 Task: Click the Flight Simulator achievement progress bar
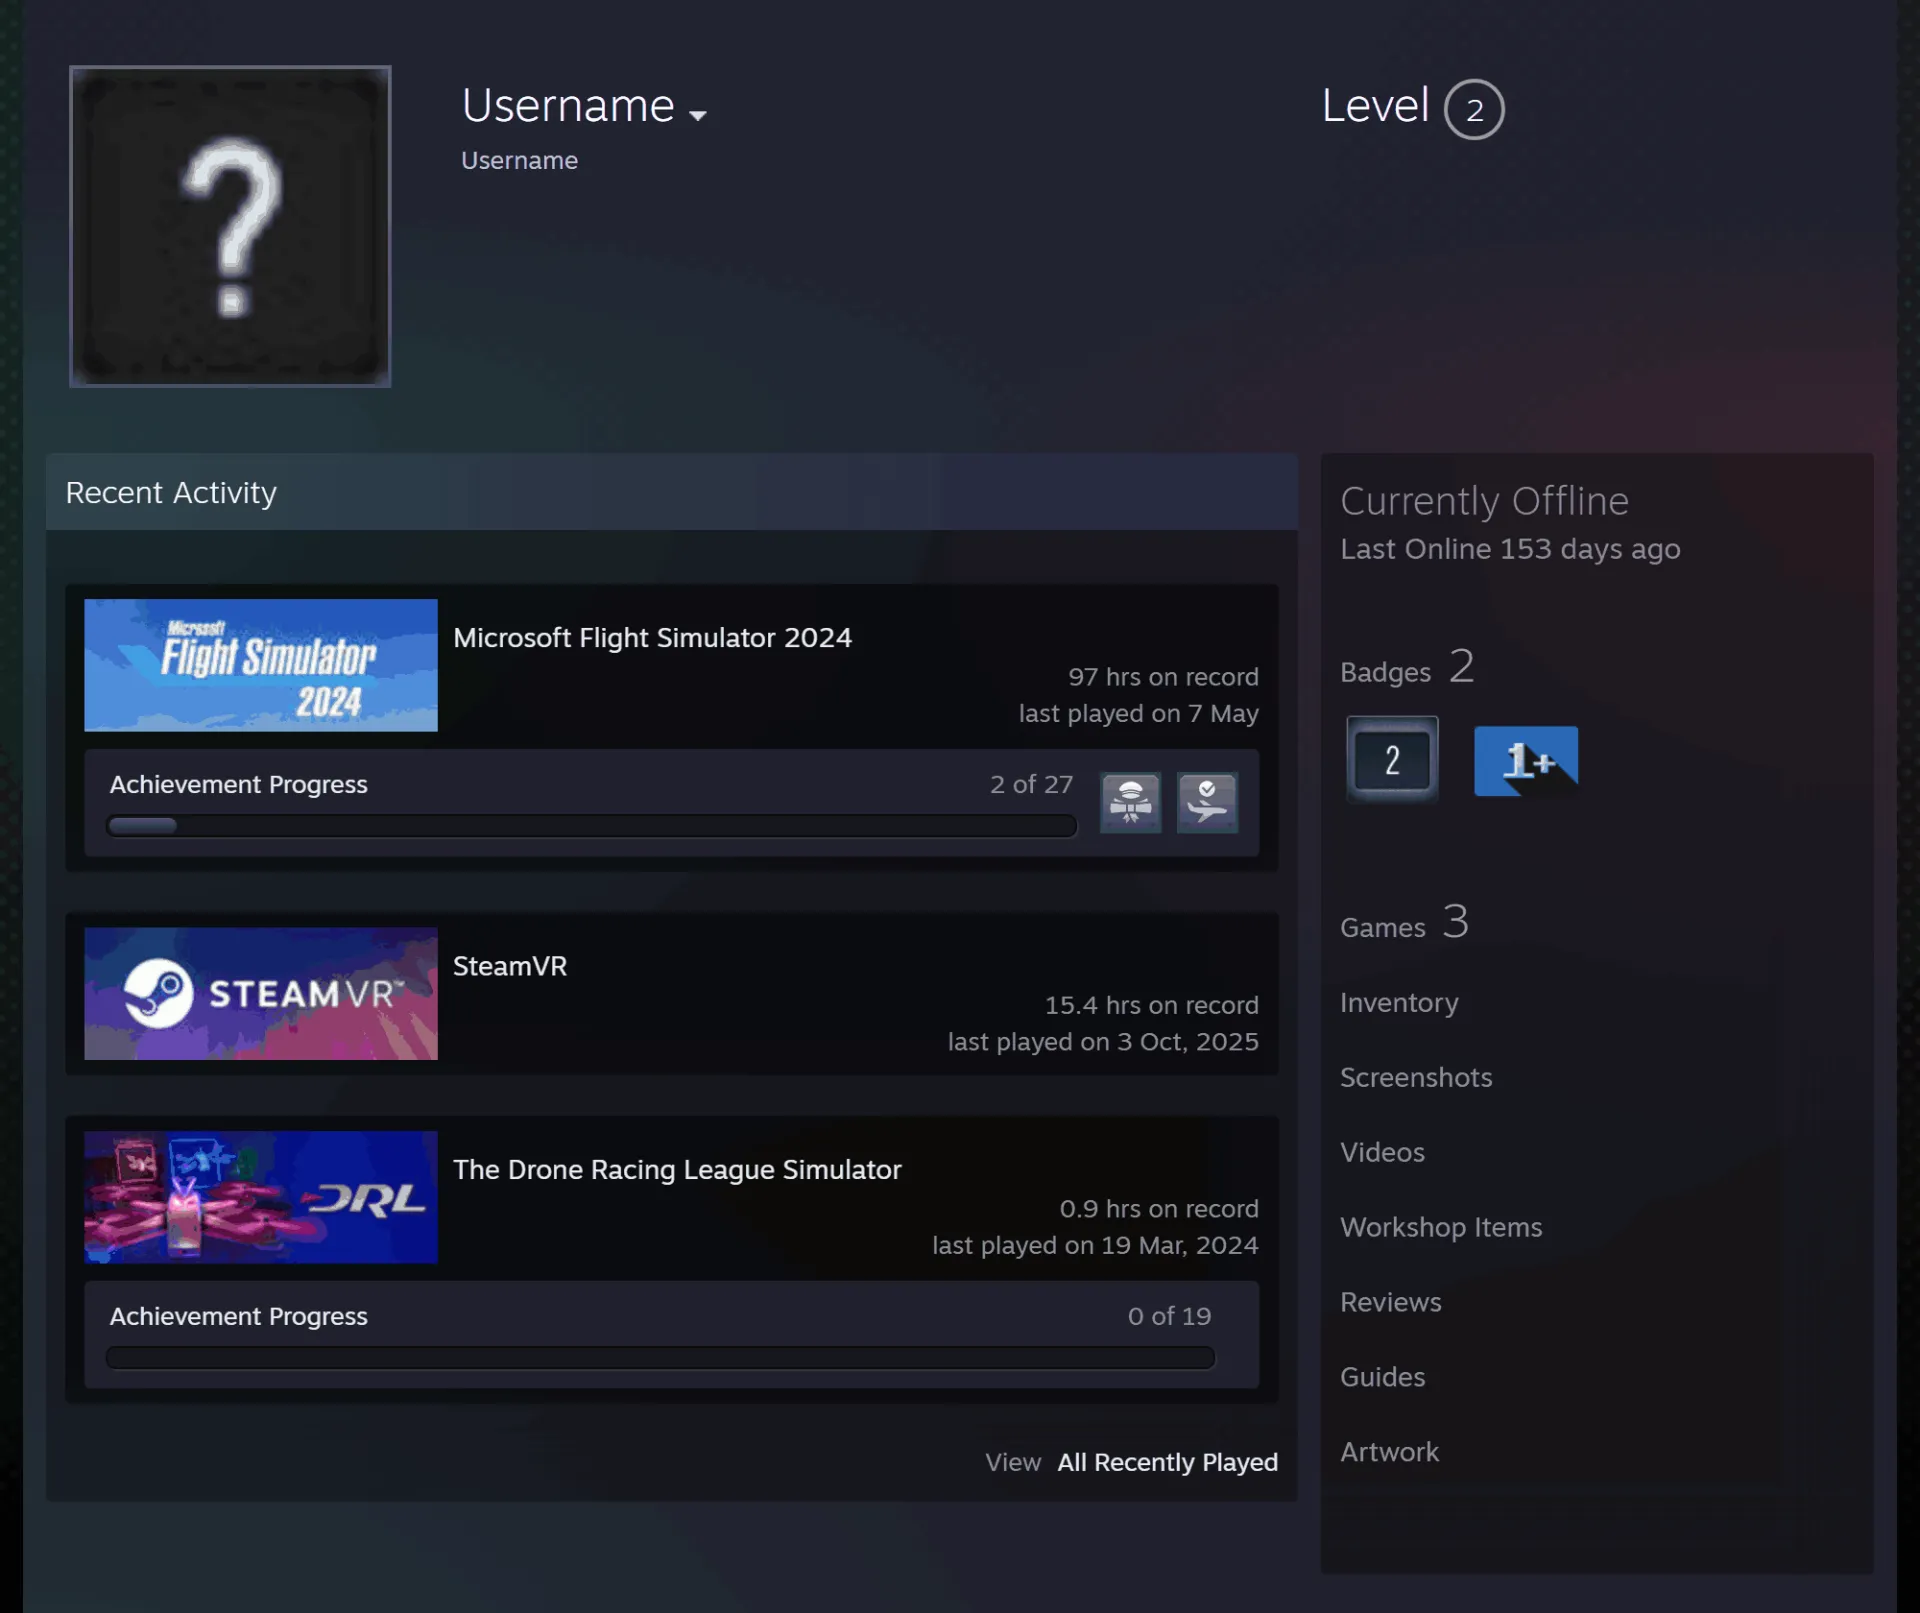click(591, 826)
